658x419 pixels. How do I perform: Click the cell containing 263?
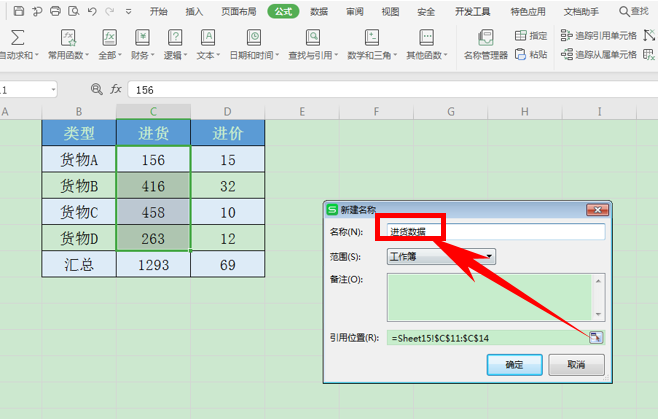153,238
